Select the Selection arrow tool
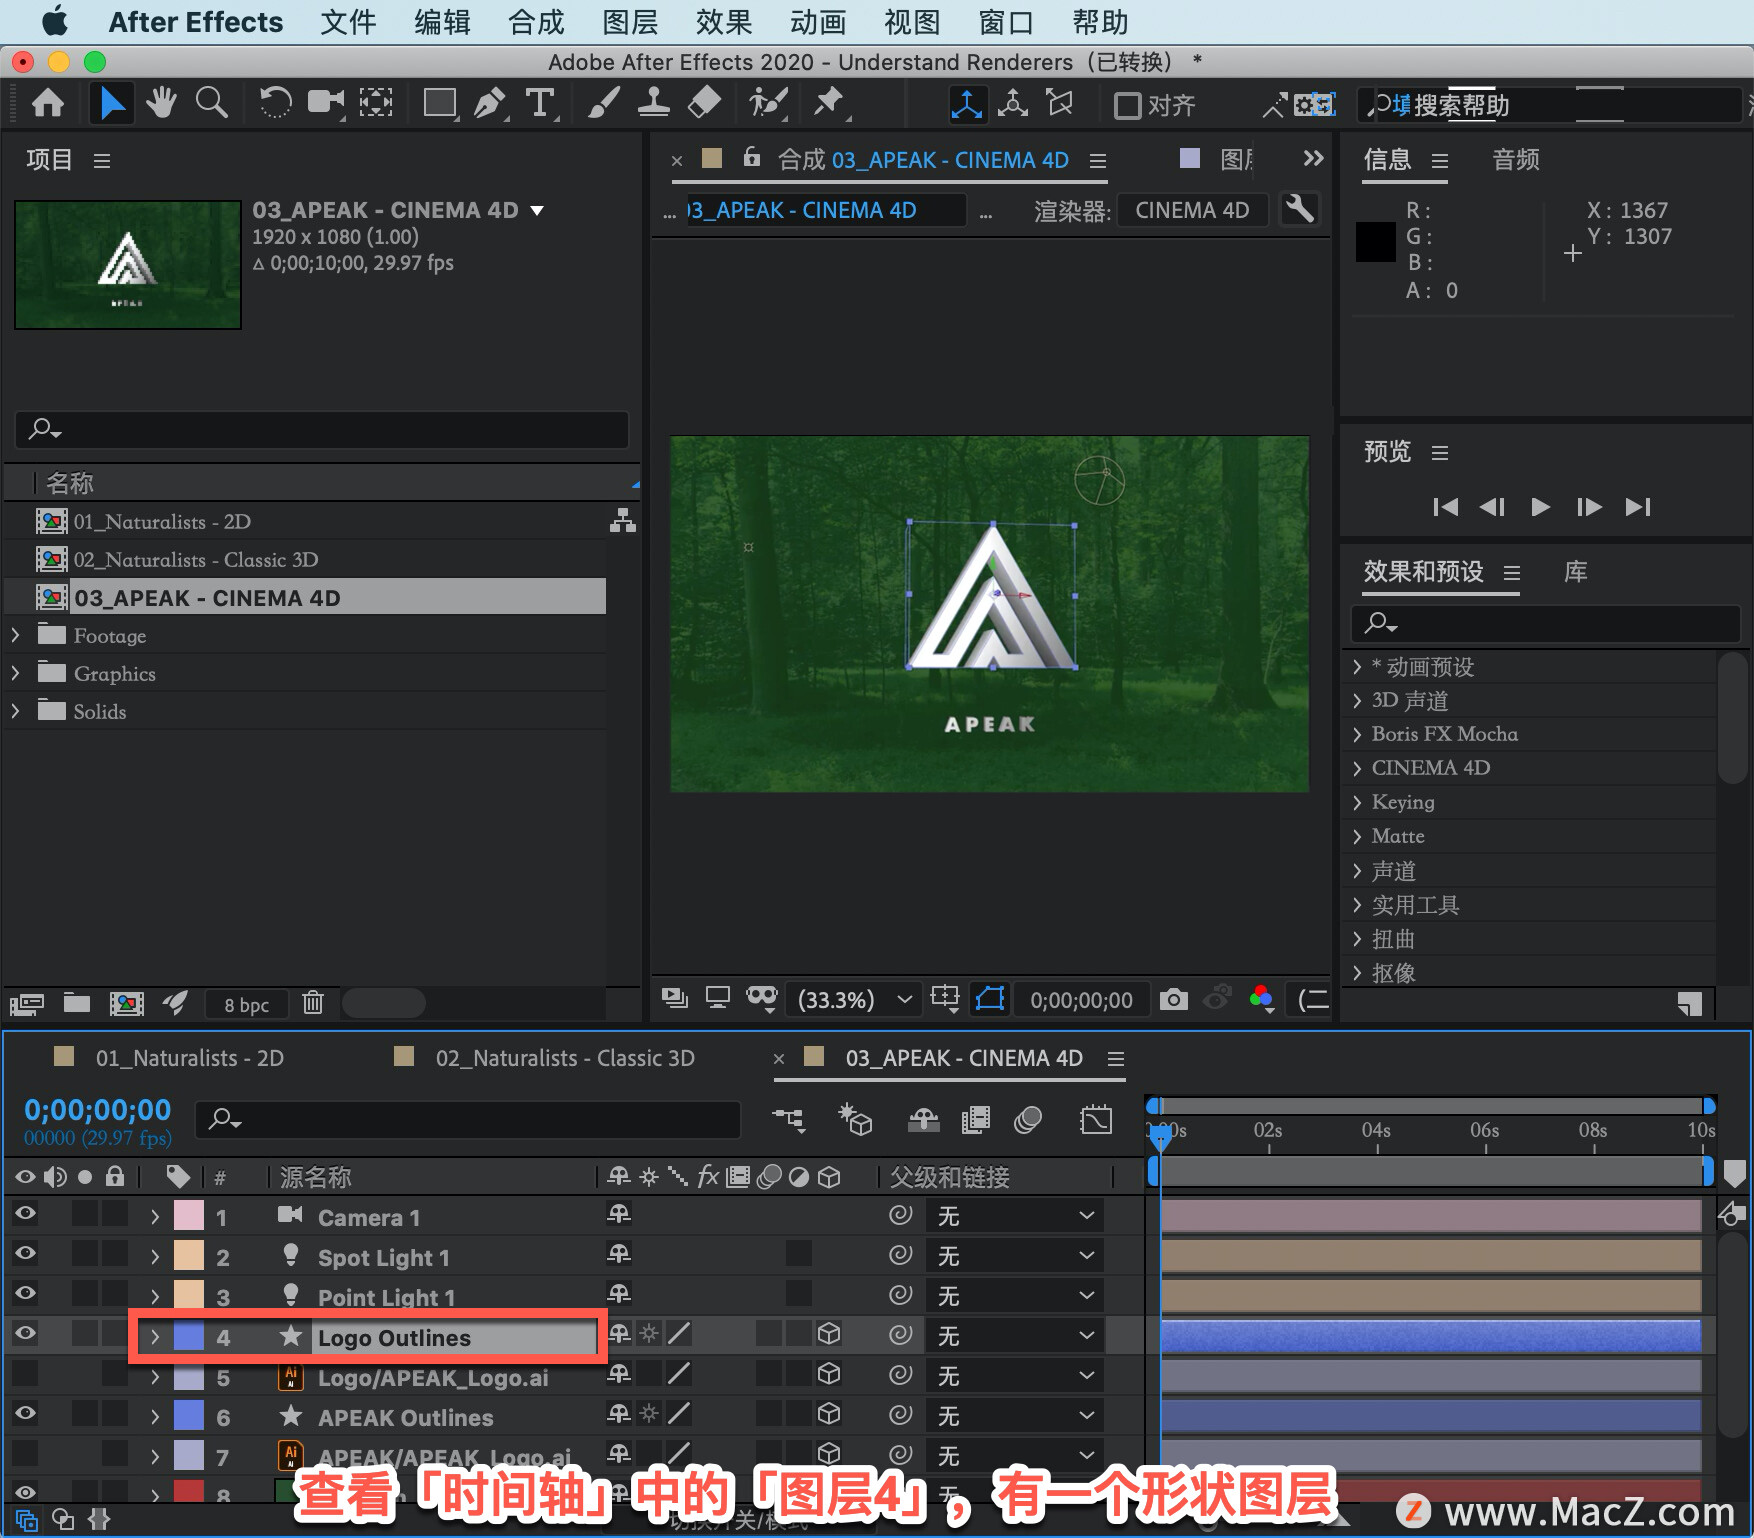1754x1538 pixels. [112, 104]
